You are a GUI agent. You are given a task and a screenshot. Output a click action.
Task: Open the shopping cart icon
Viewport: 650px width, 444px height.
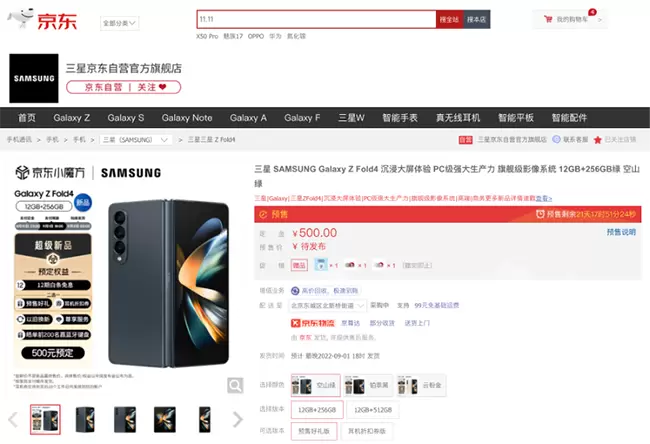point(548,19)
